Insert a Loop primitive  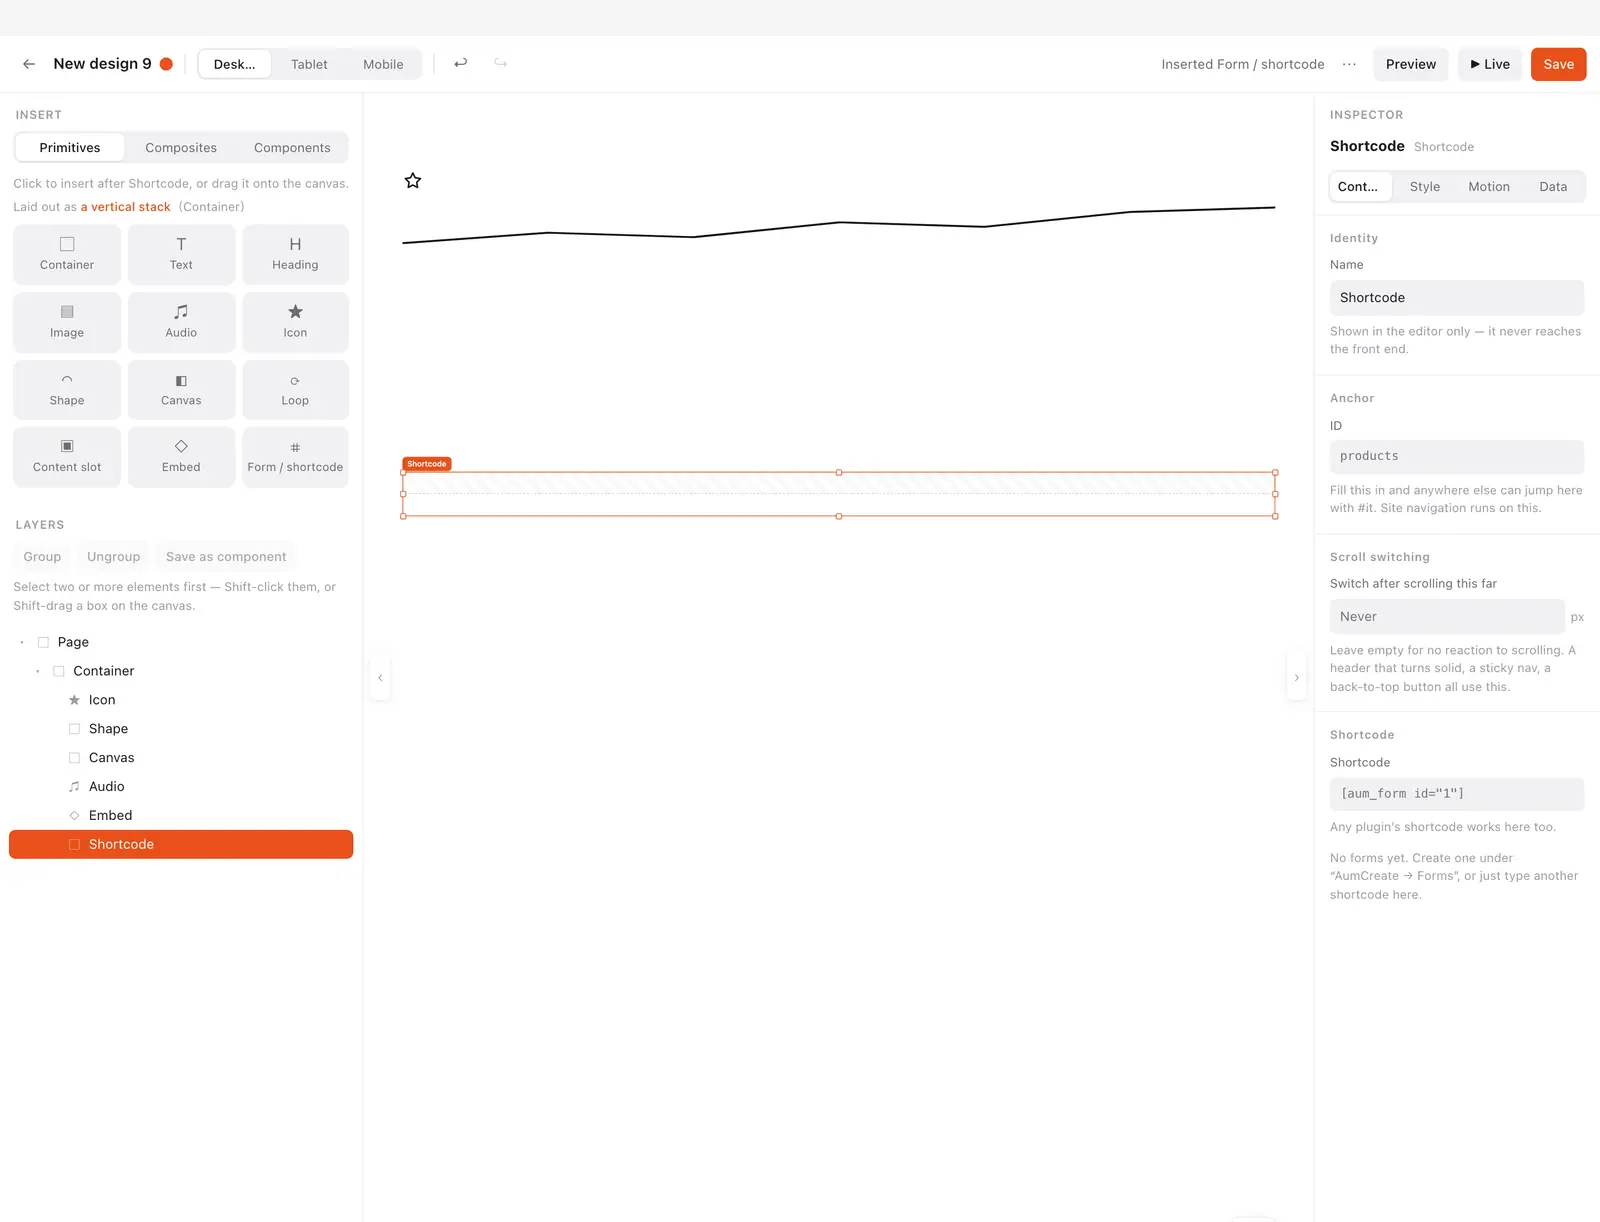pyautogui.click(x=295, y=390)
